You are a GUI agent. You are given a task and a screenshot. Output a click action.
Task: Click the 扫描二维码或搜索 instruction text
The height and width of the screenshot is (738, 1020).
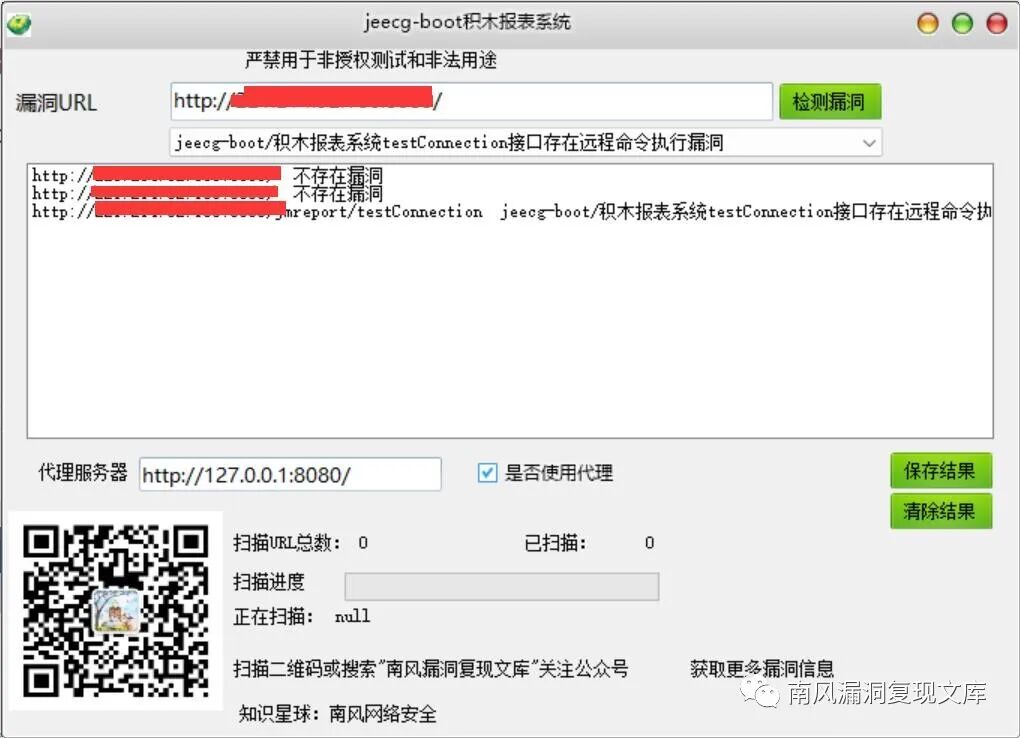coord(431,668)
